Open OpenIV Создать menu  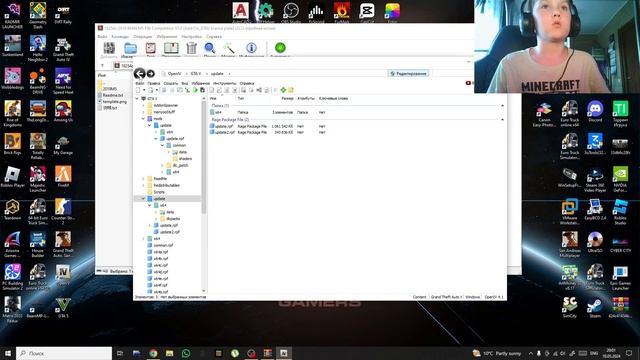171,83
